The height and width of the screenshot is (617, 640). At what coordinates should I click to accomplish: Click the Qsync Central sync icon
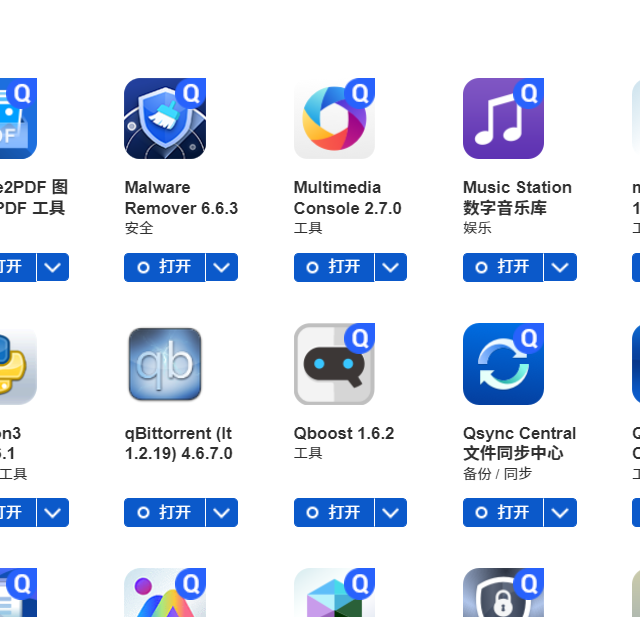coord(503,364)
